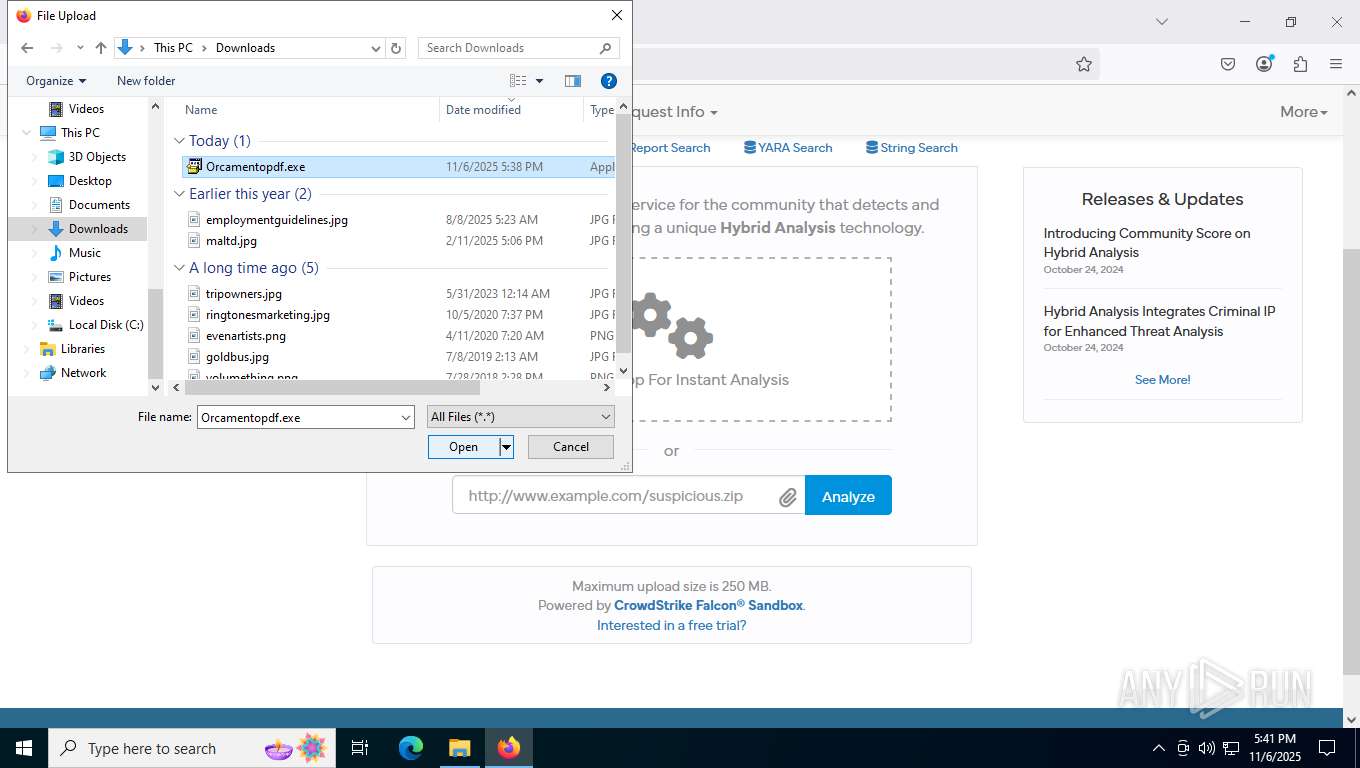The width and height of the screenshot is (1360, 768).
Task: Open the Firefox extensions puzzle icon
Action: (x=1300, y=64)
